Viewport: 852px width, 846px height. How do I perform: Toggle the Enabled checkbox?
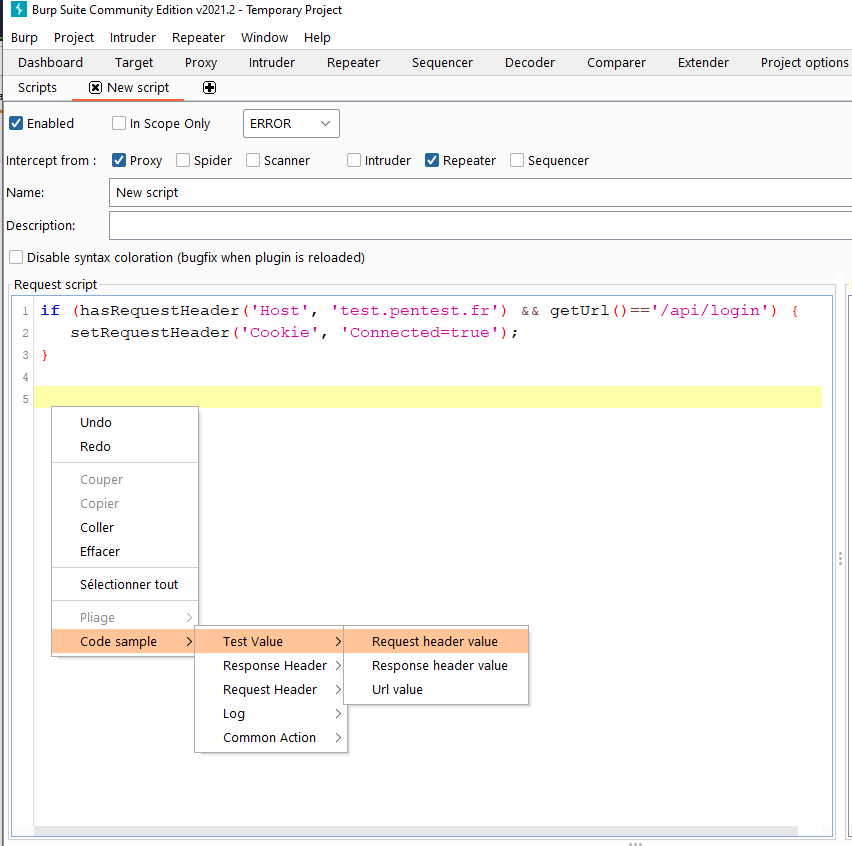pos(16,123)
